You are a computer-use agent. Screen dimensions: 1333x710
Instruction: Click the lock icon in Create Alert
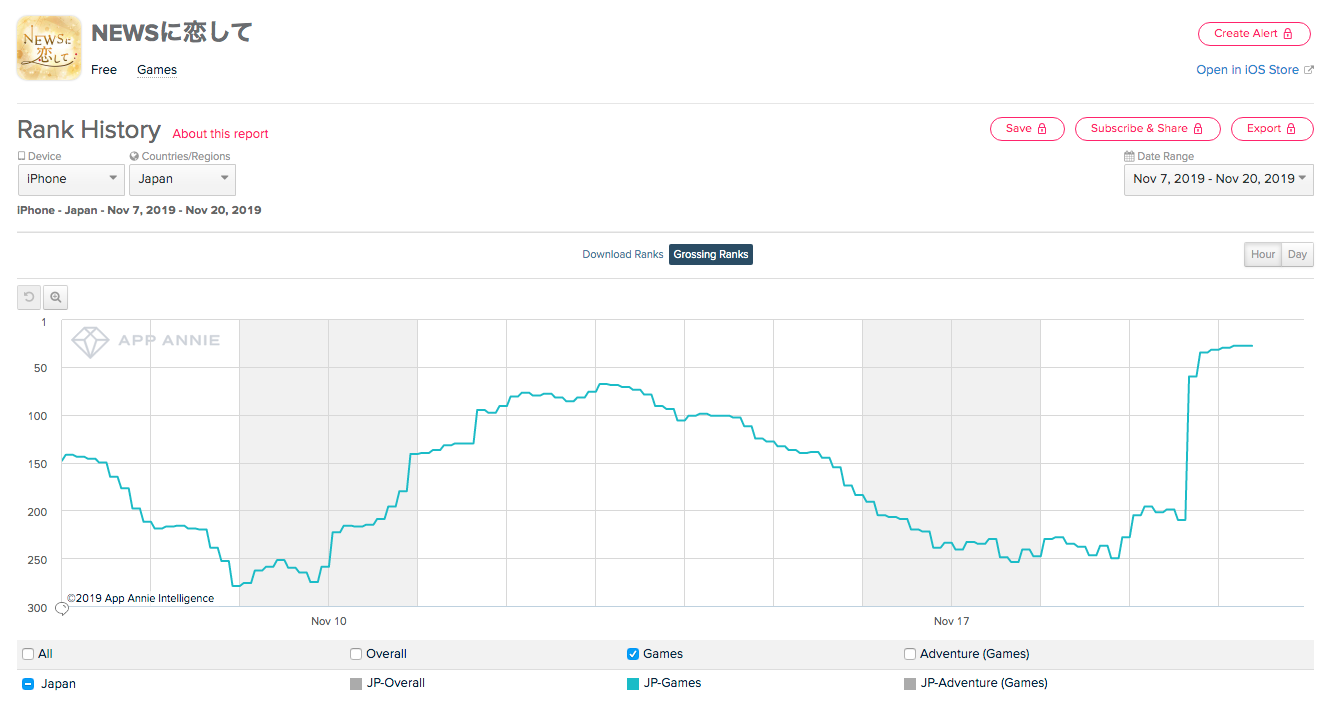pyautogui.click(x=1288, y=34)
